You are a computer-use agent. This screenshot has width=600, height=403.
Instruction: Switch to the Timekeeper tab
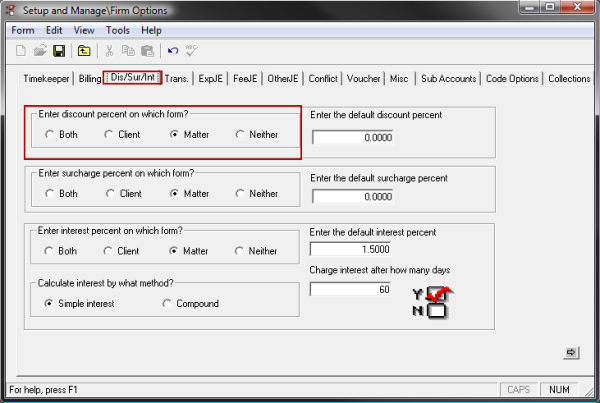click(x=47, y=78)
